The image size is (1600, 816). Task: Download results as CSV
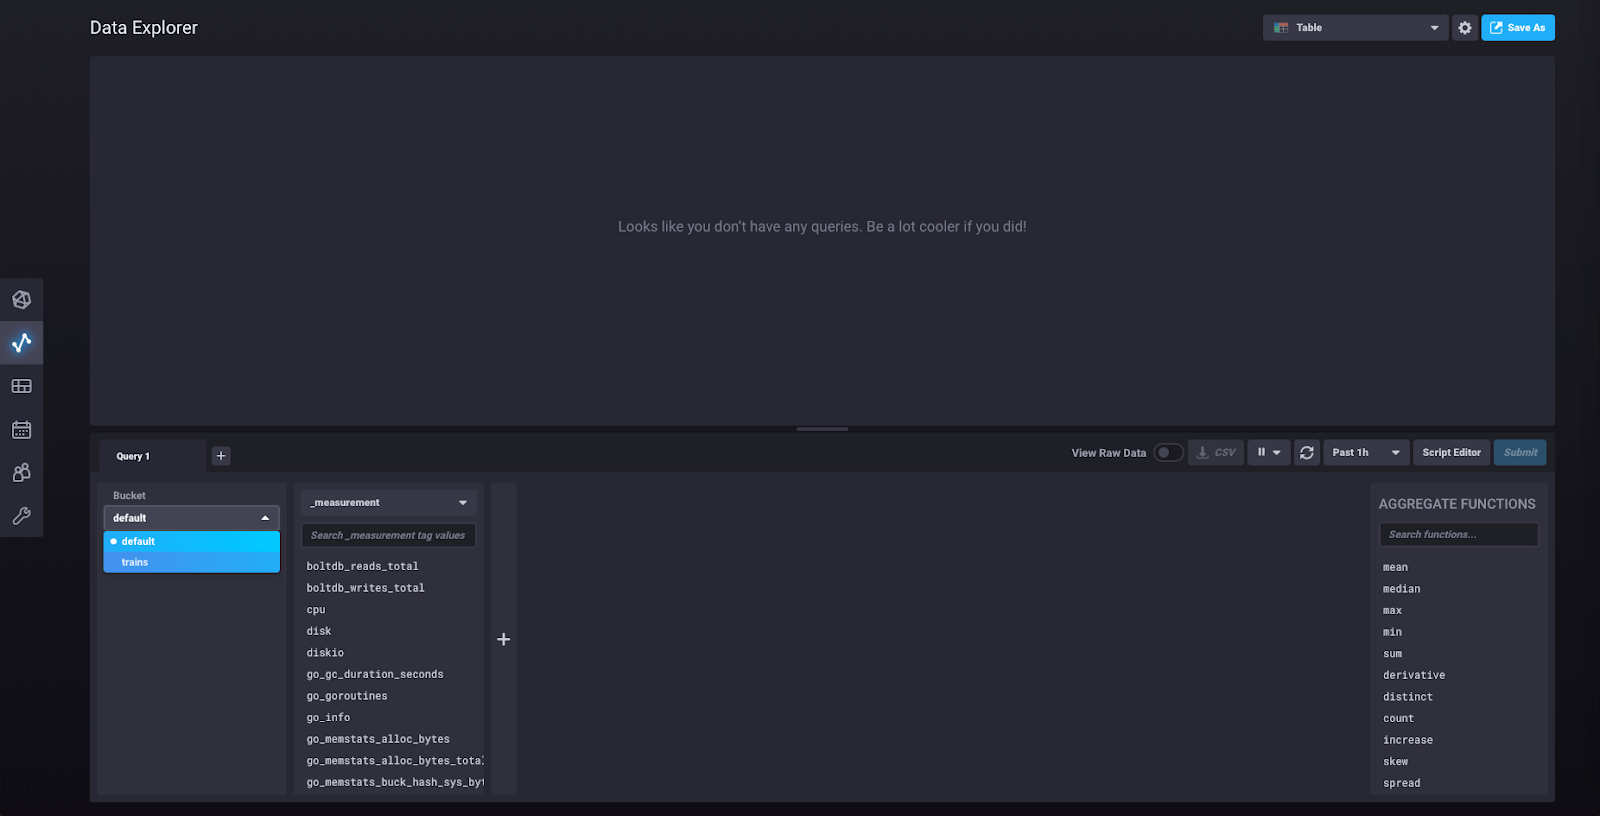pyautogui.click(x=1216, y=453)
